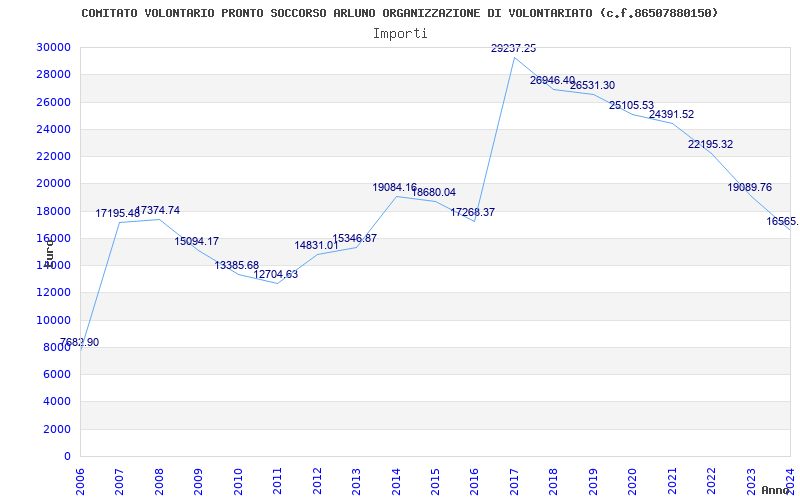Click the data label 19084.16

click(395, 187)
